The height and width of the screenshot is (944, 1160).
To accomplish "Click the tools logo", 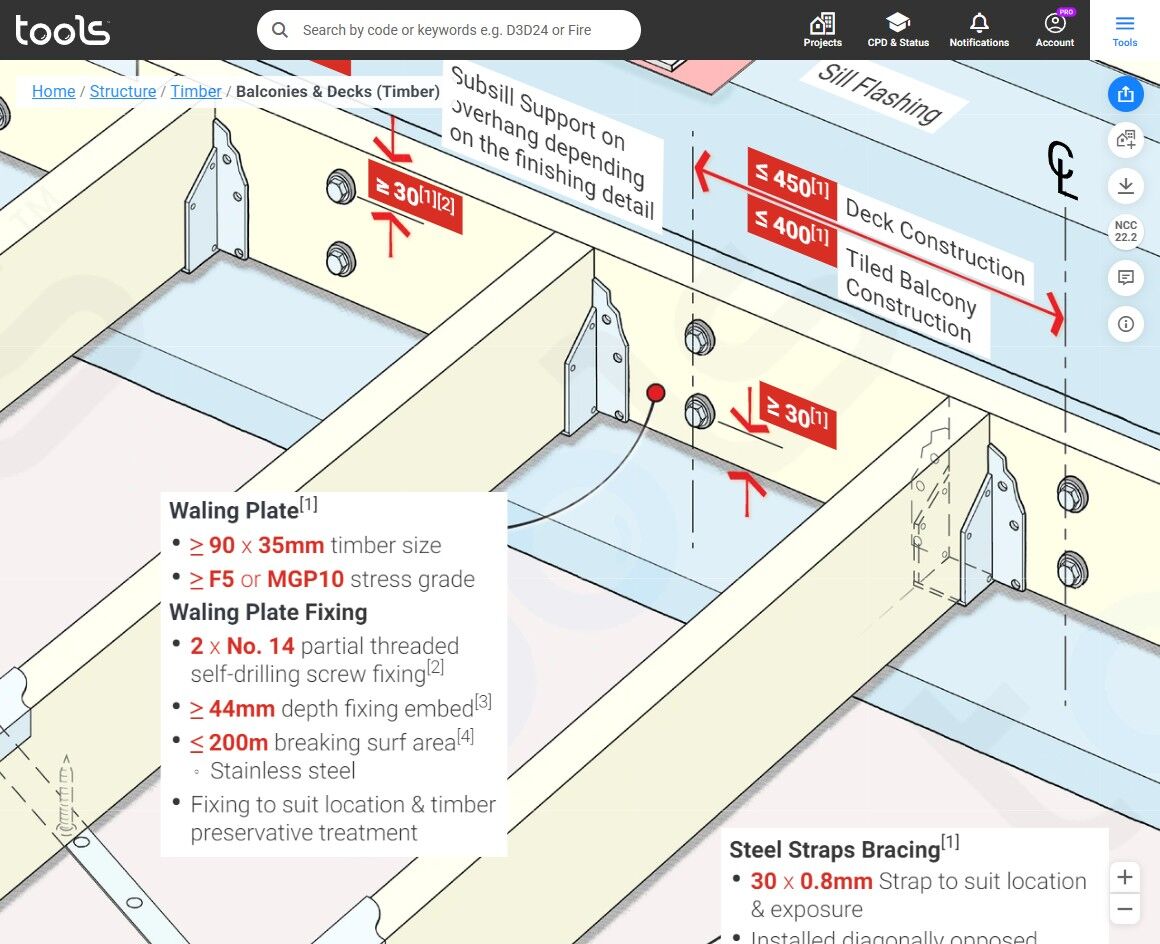I will point(63,30).
